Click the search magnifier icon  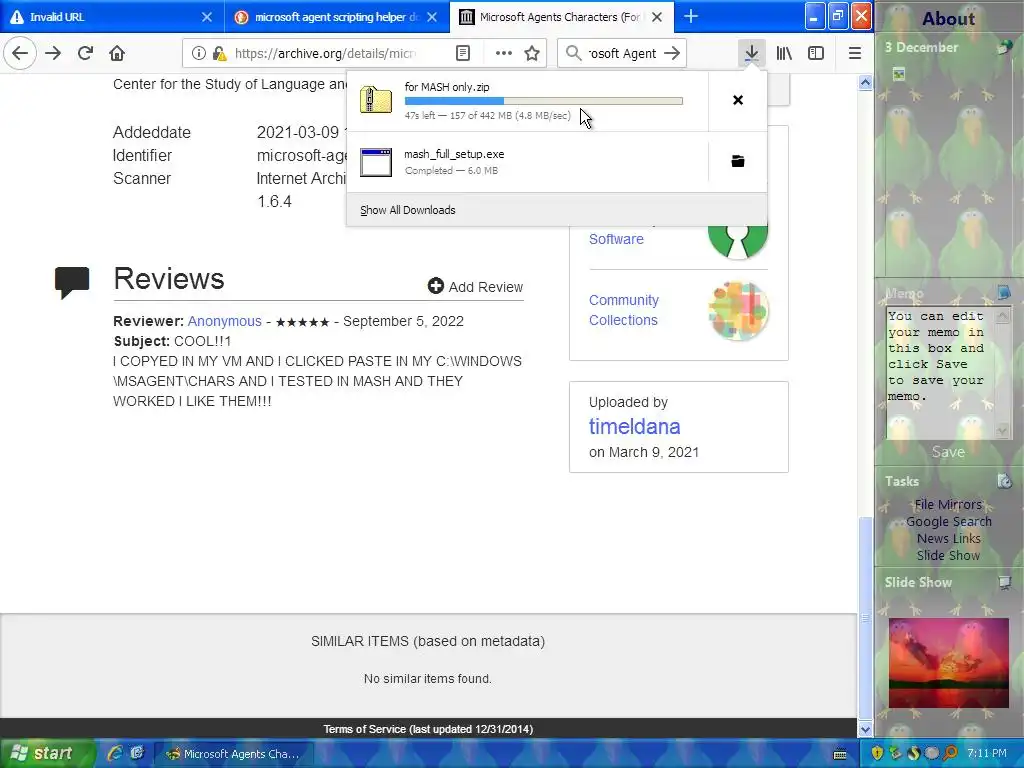(x=573, y=54)
